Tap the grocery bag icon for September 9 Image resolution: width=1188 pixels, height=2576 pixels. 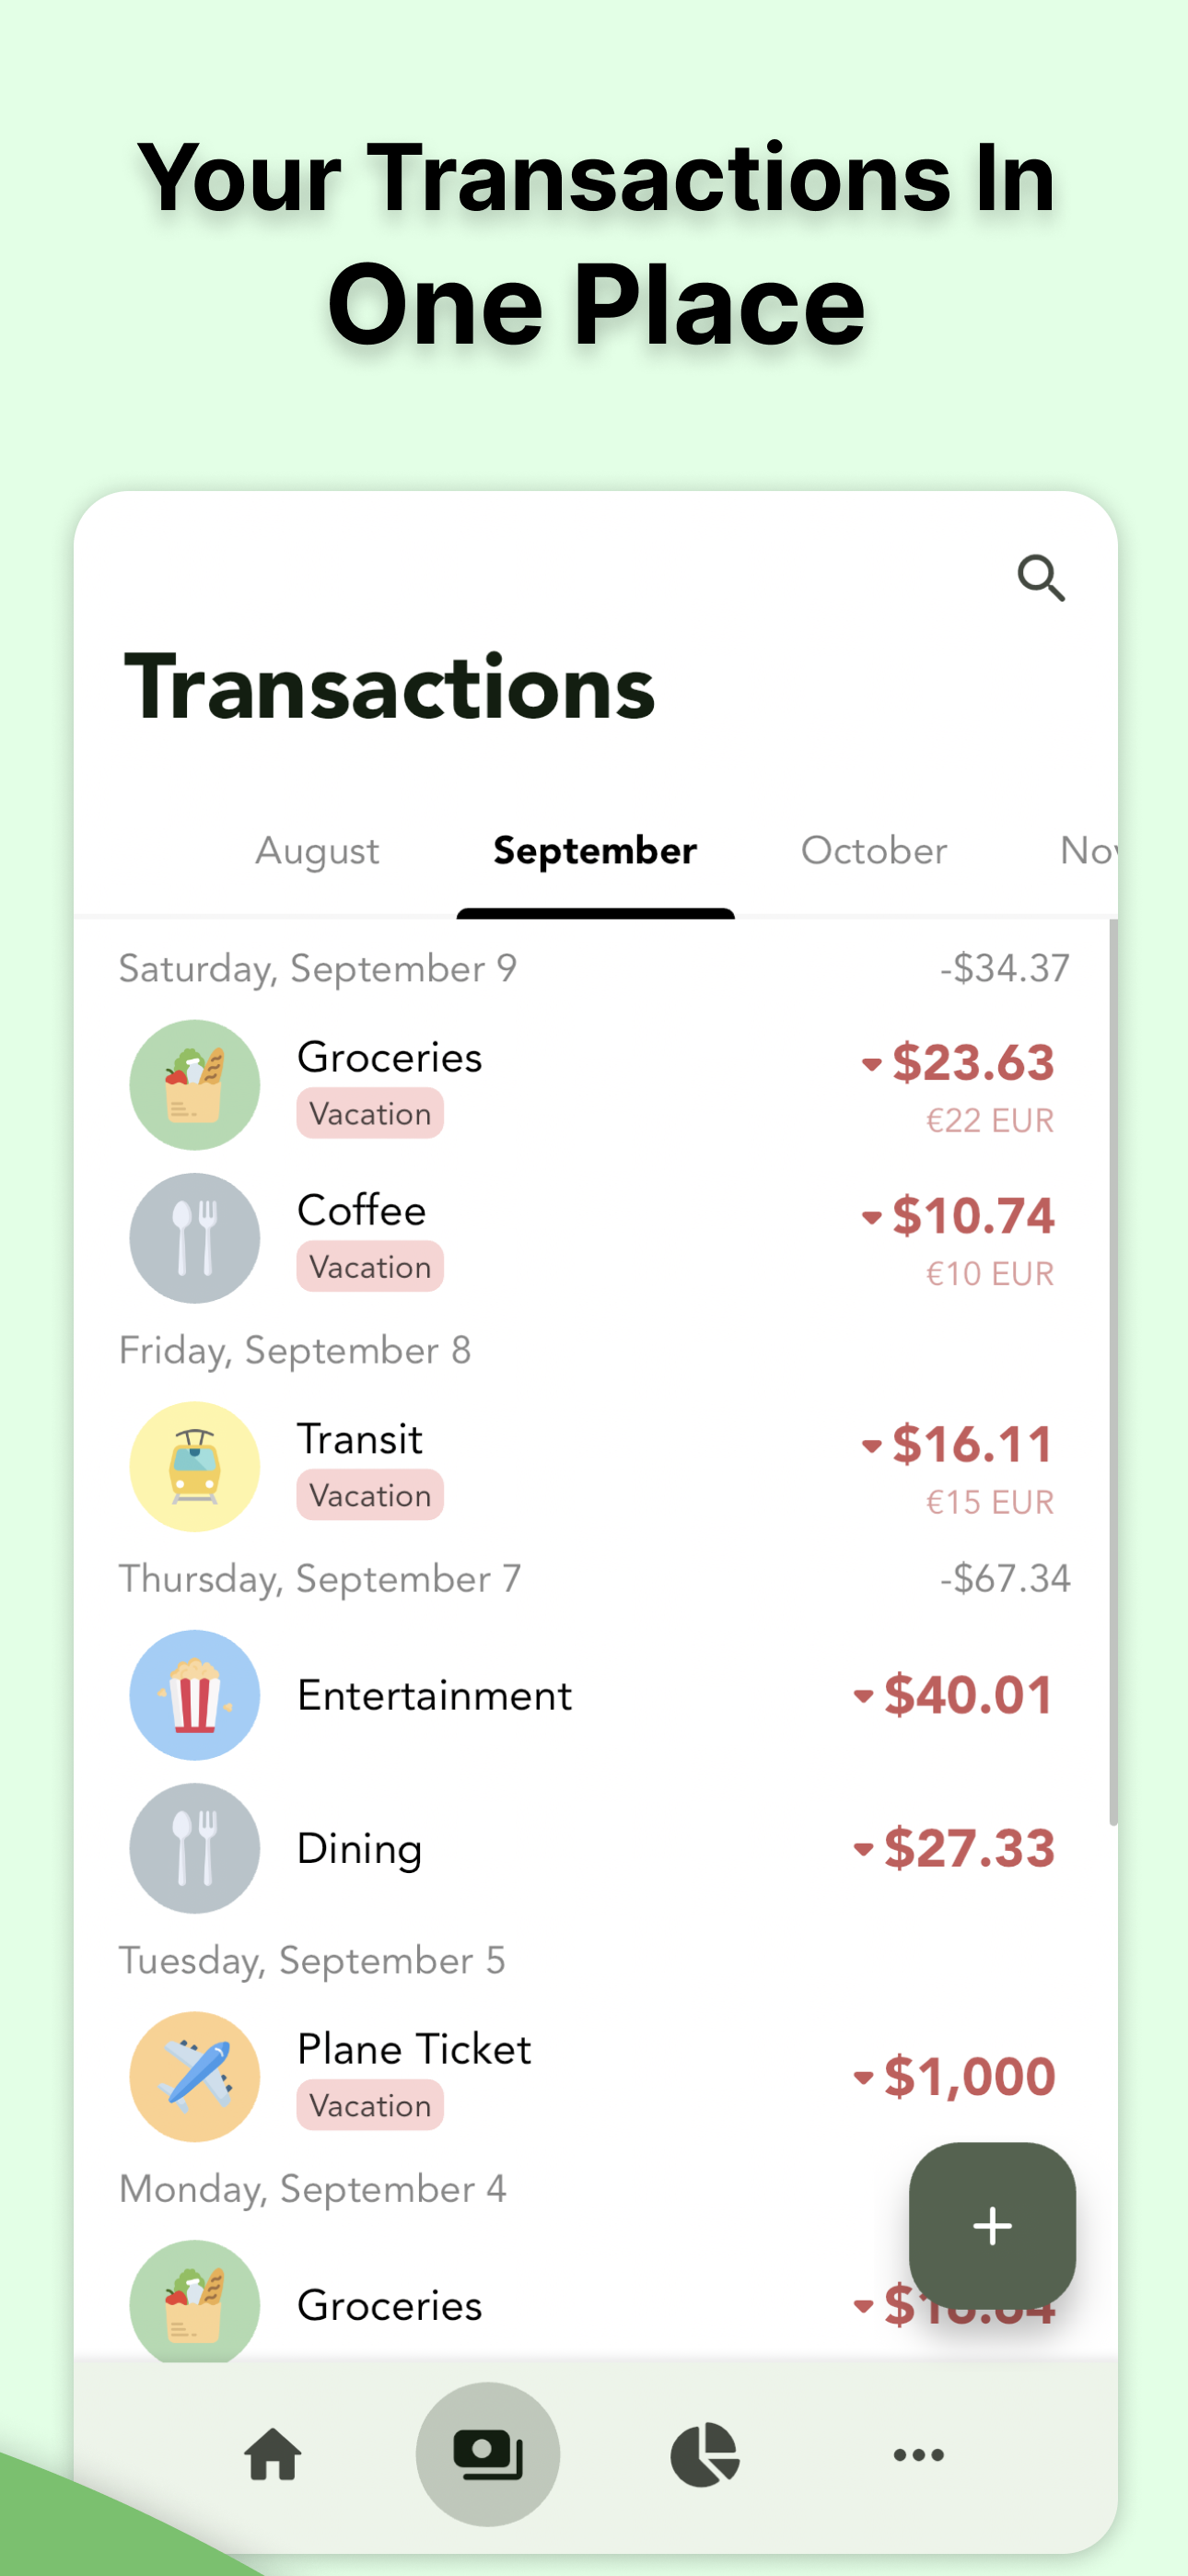(x=195, y=1085)
